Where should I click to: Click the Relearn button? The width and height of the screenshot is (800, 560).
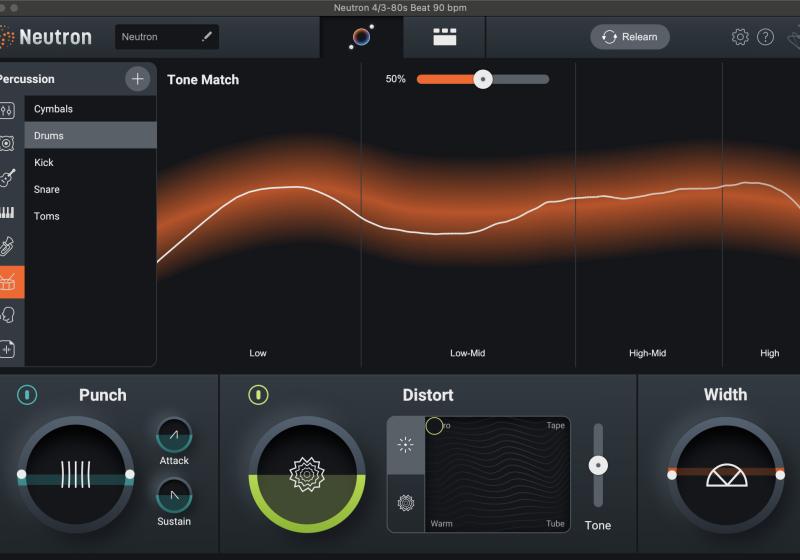click(x=630, y=37)
